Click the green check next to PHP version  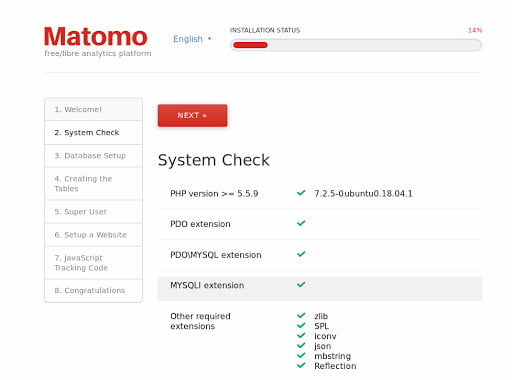[x=301, y=193]
